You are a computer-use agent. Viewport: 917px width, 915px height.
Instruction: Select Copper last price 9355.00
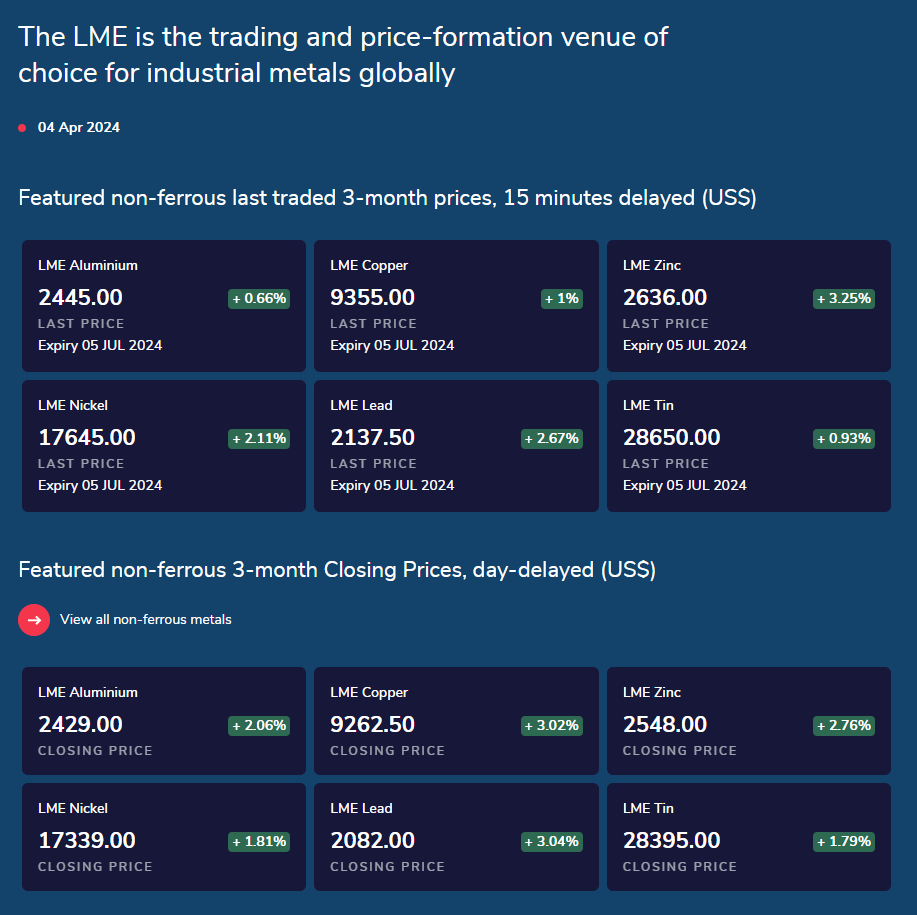[x=373, y=298]
